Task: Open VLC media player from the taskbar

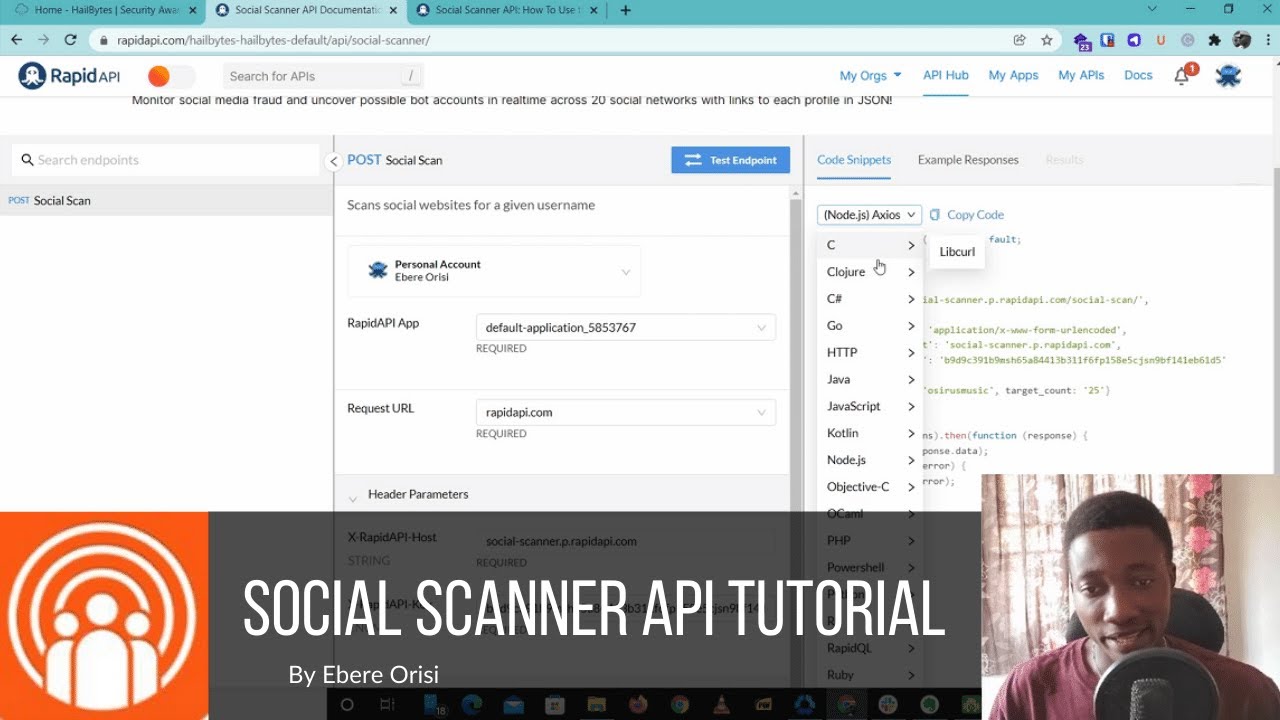Action: pos(721,705)
